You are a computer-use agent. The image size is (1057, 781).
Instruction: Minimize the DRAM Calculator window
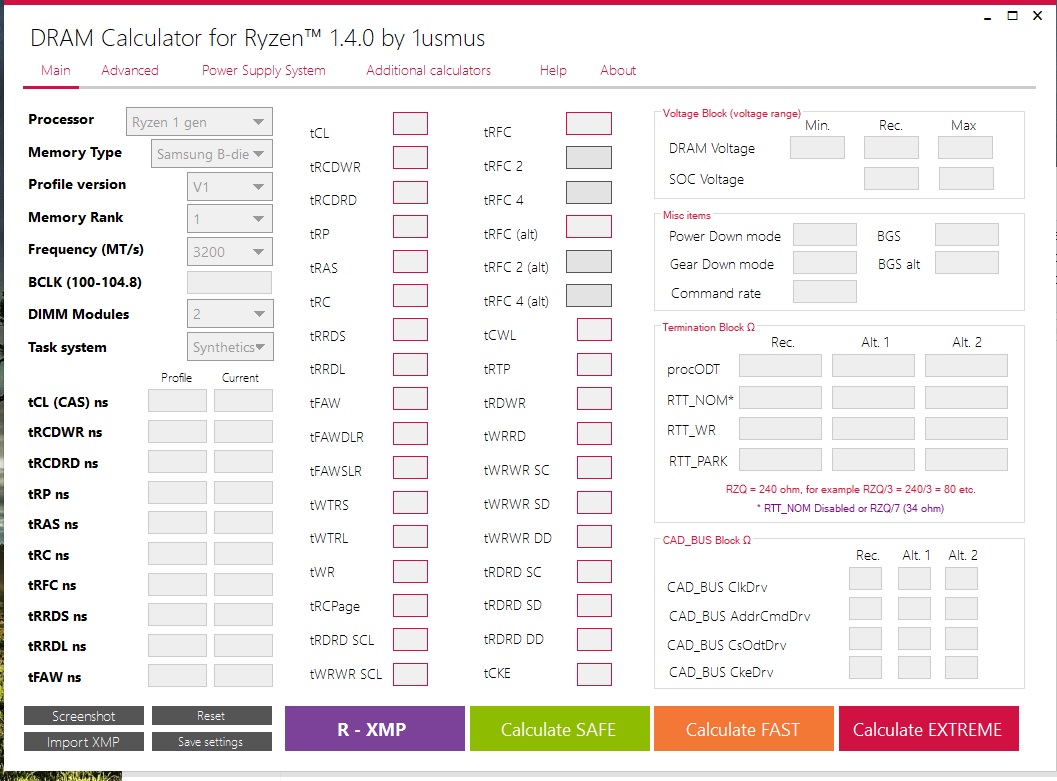tap(988, 17)
